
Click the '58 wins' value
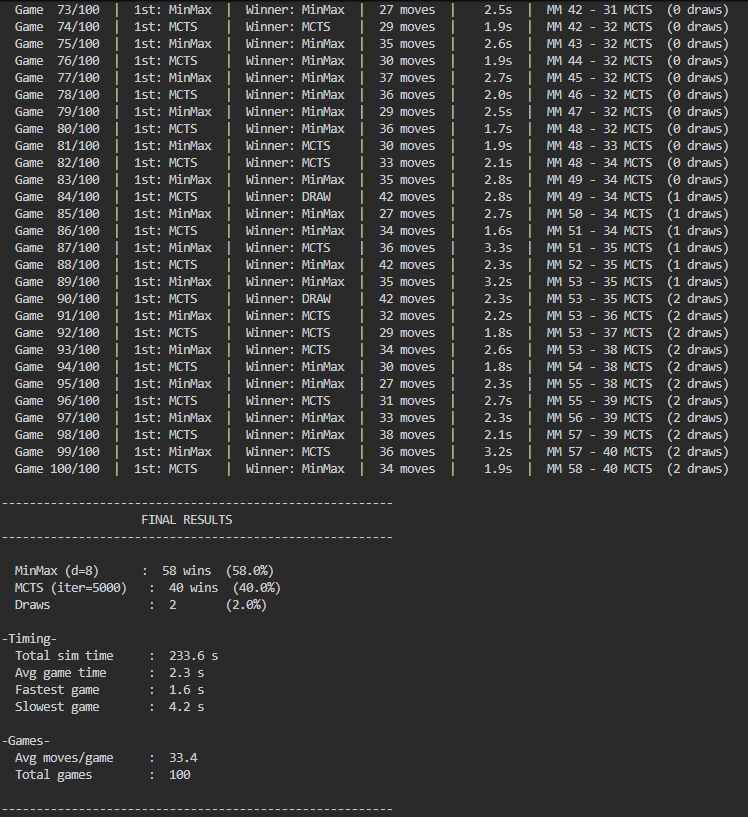[x=186, y=571]
